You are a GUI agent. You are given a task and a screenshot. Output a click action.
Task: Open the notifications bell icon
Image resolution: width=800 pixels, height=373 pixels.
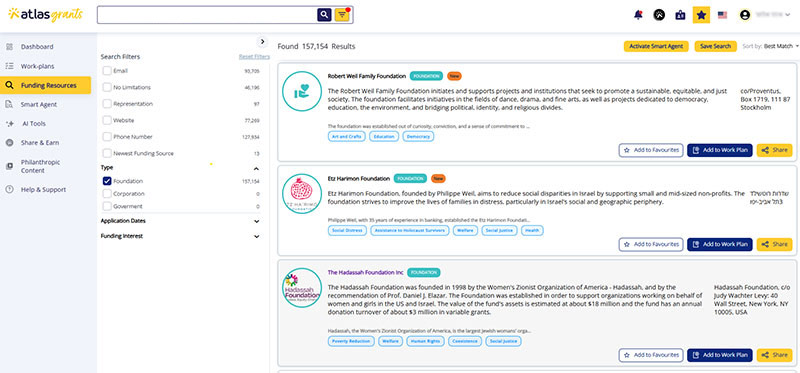[638, 15]
